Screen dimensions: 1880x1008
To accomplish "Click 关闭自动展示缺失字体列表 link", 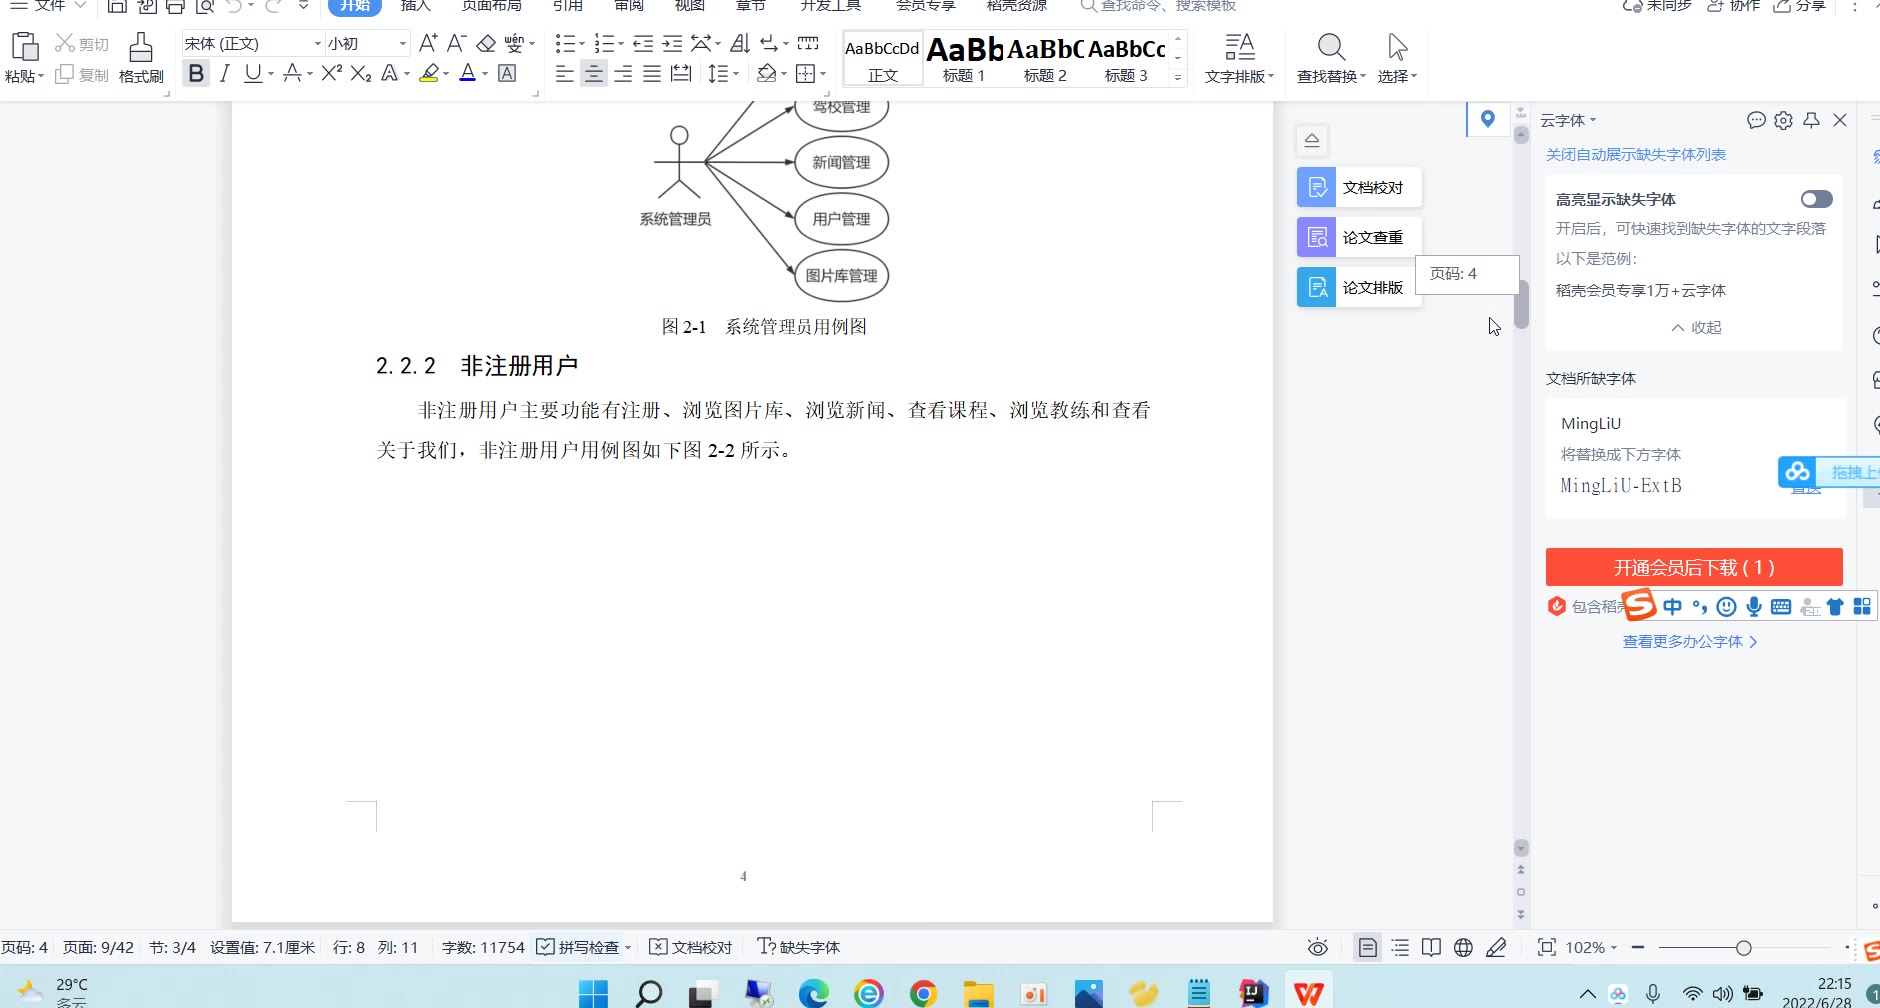I will coord(1636,154).
